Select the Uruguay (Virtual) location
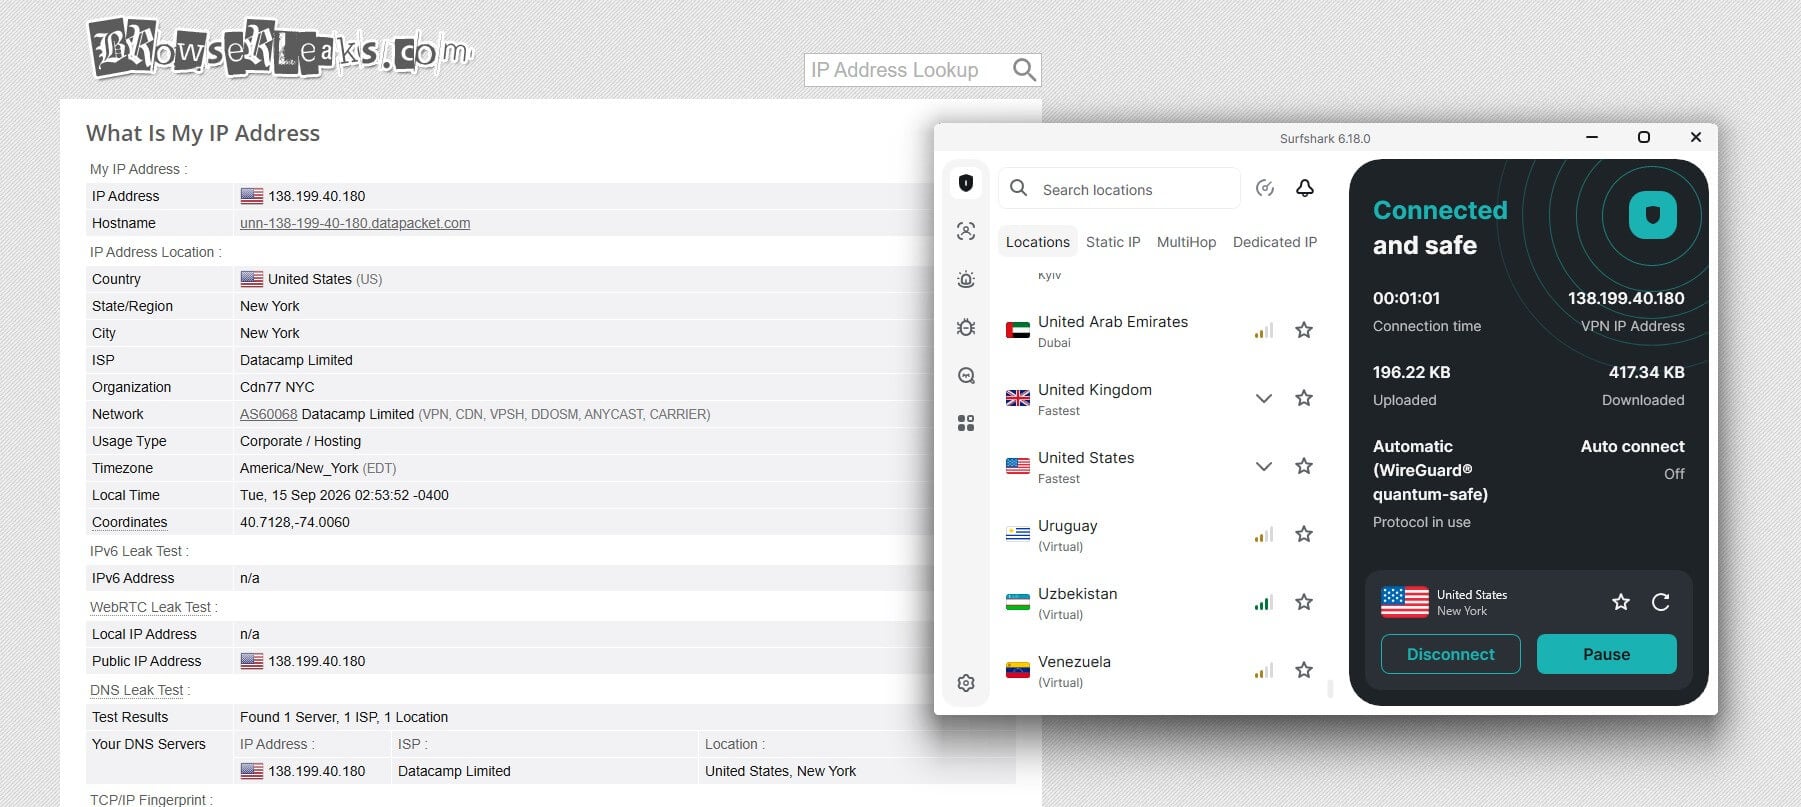The height and width of the screenshot is (807, 1801). [1068, 534]
